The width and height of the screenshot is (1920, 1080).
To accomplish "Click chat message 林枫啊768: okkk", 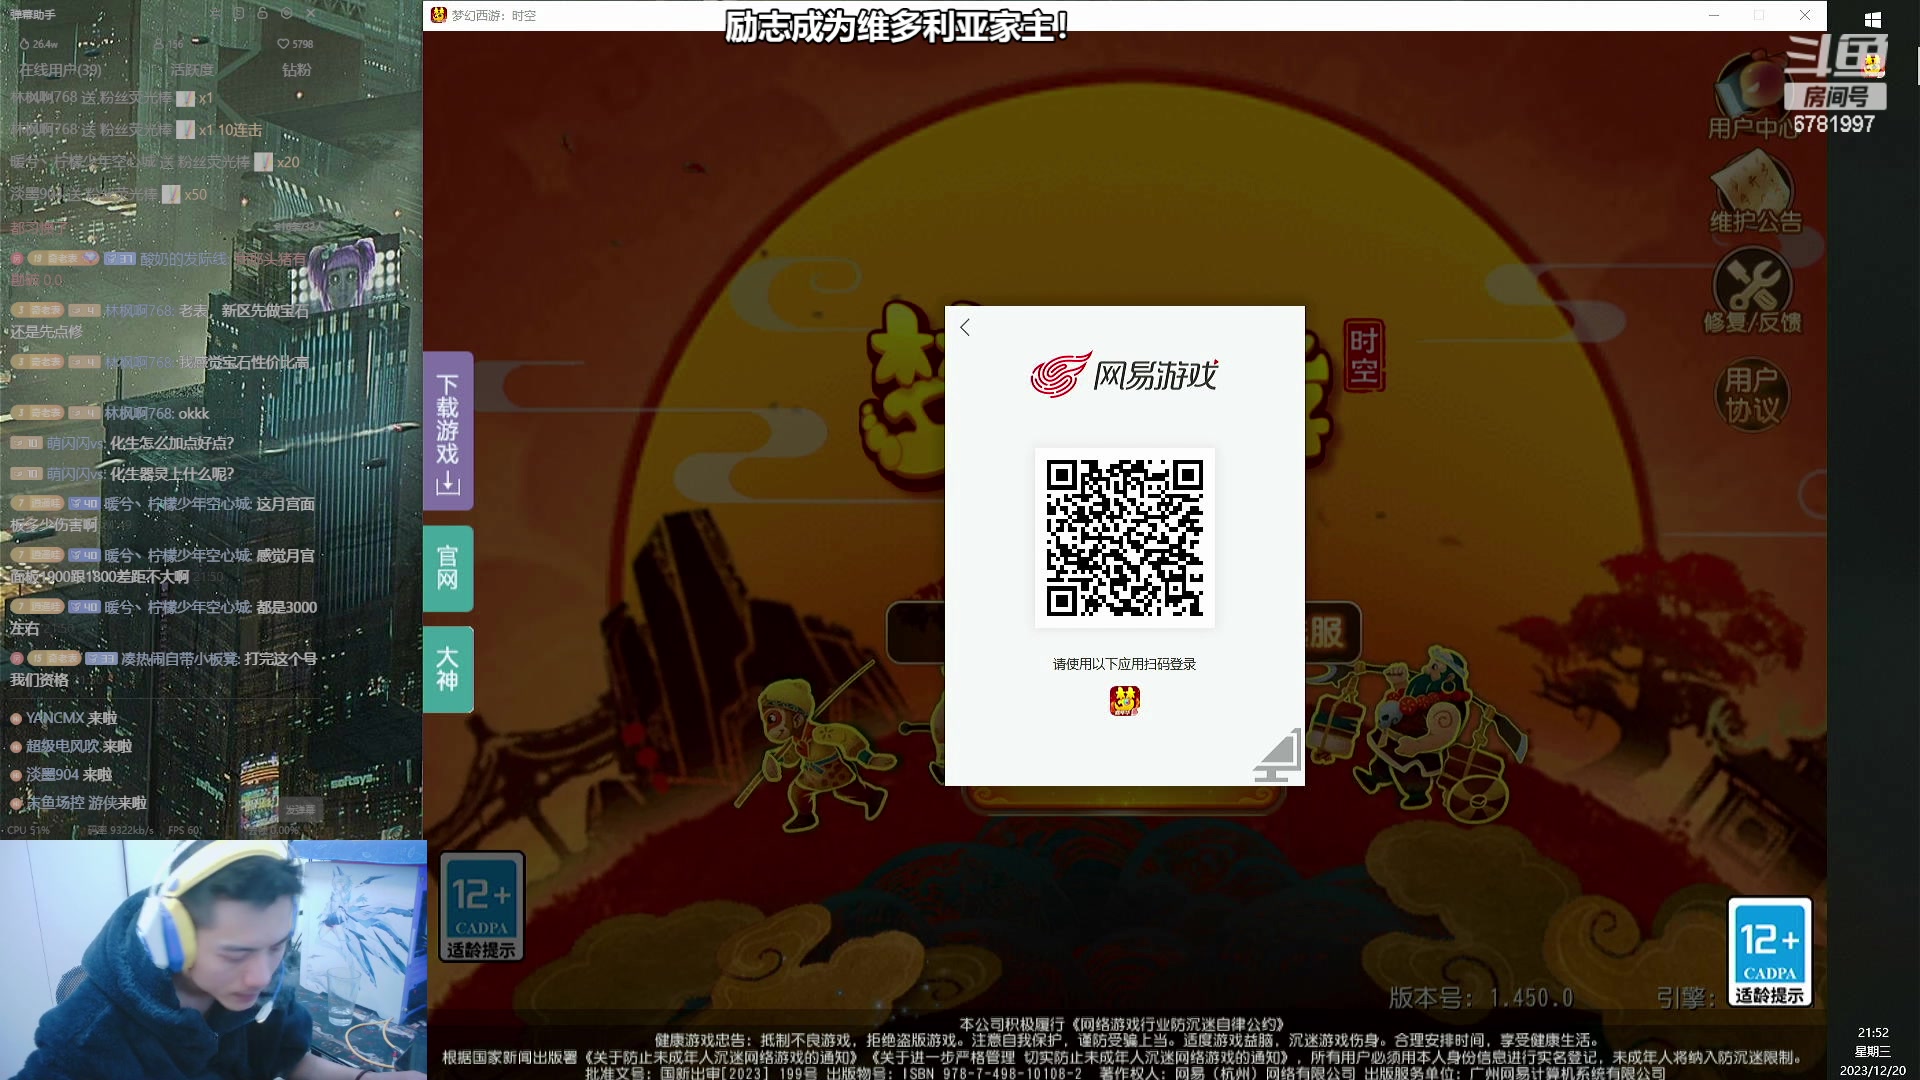I will click(x=110, y=413).
